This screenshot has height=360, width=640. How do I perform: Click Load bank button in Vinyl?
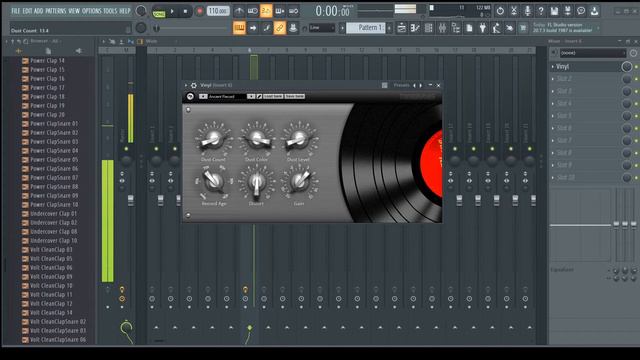[x=273, y=96]
